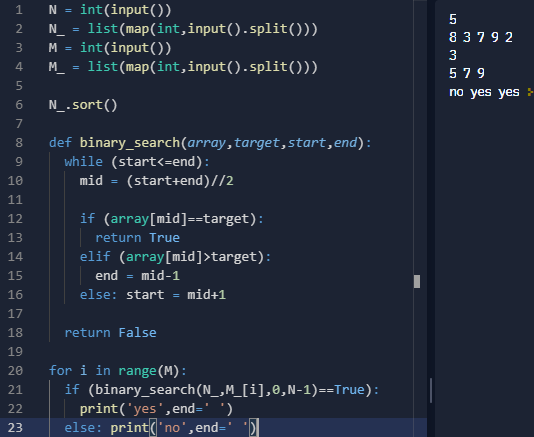The width and height of the screenshot is (534, 437).
Task: Click 'M = int(input())' on line 3
Action: (x=110, y=48)
